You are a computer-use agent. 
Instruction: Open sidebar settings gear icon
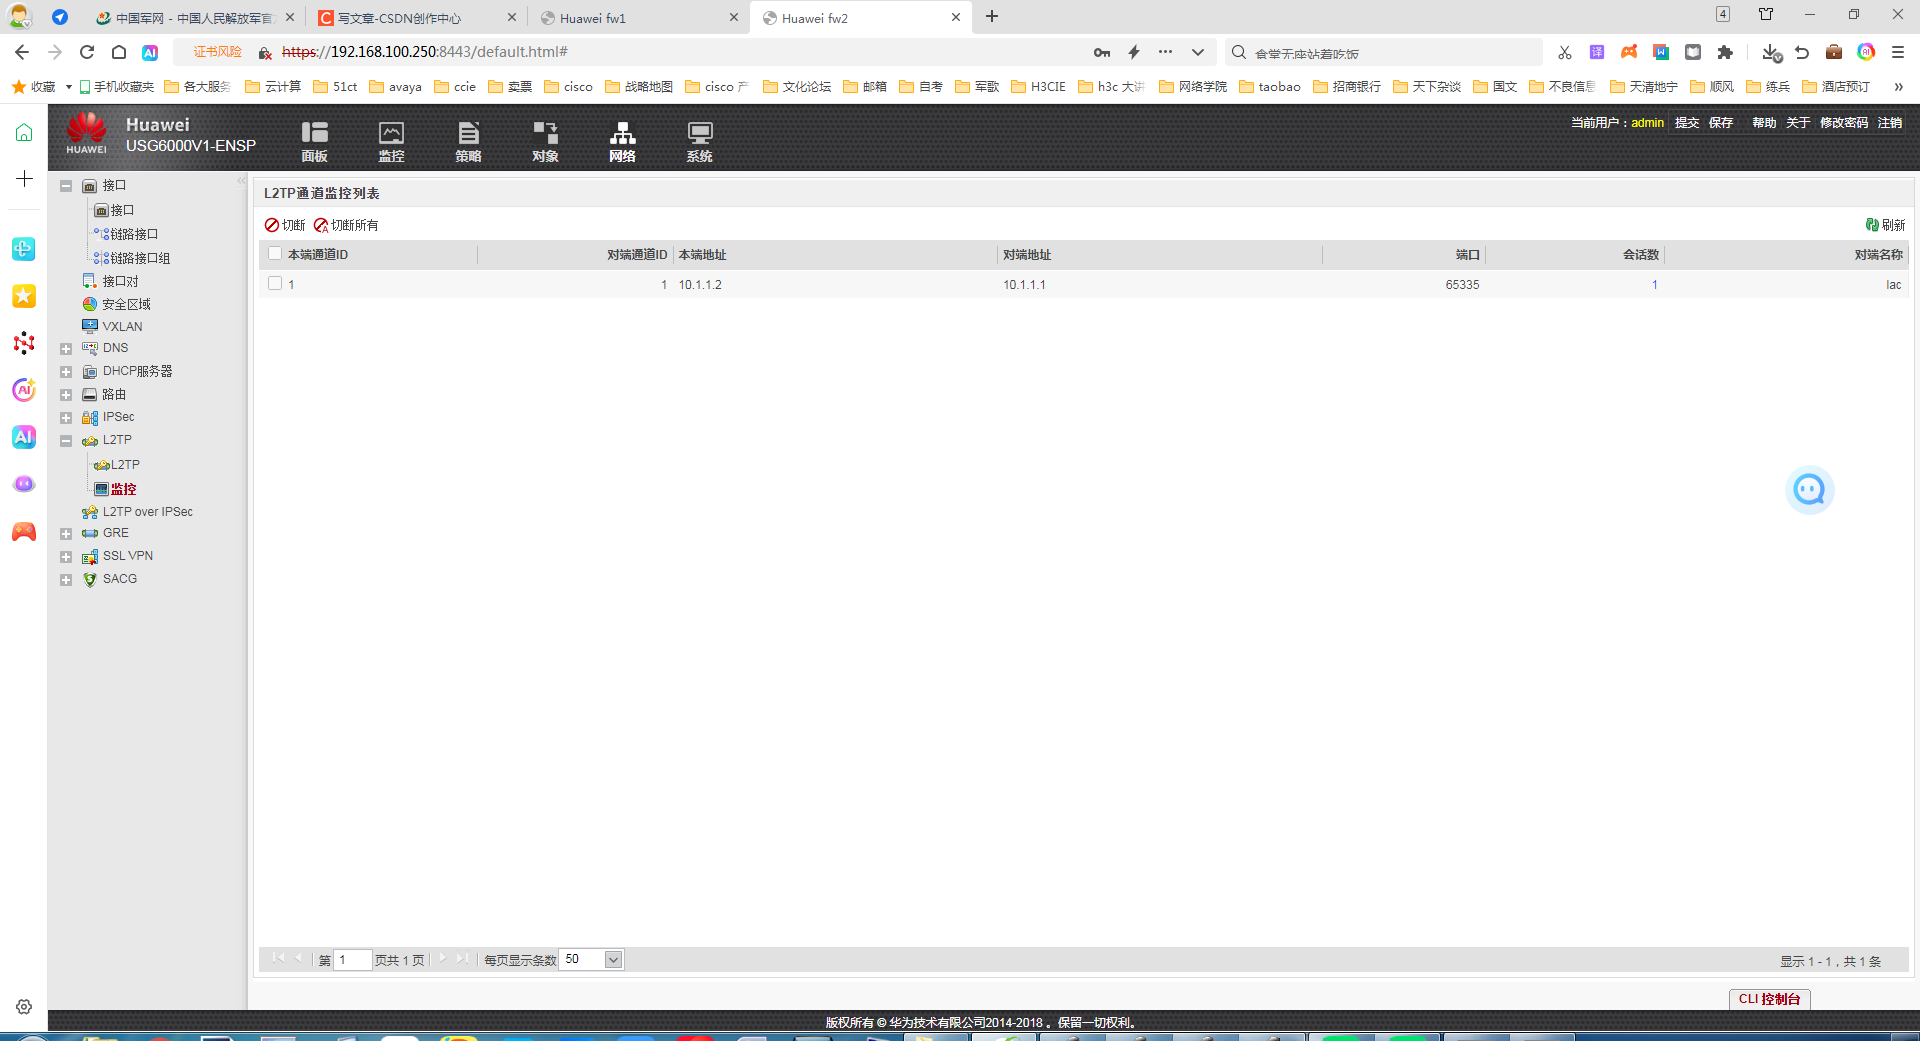point(24,1007)
